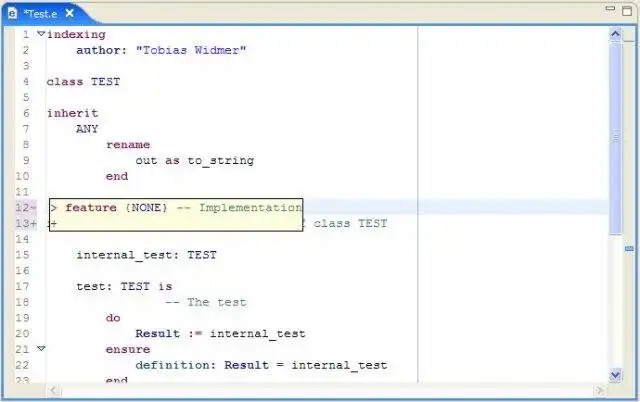Click the "do" keyword on line 19
The height and width of the screenshot is (402, 640).
tap(113, 318)
